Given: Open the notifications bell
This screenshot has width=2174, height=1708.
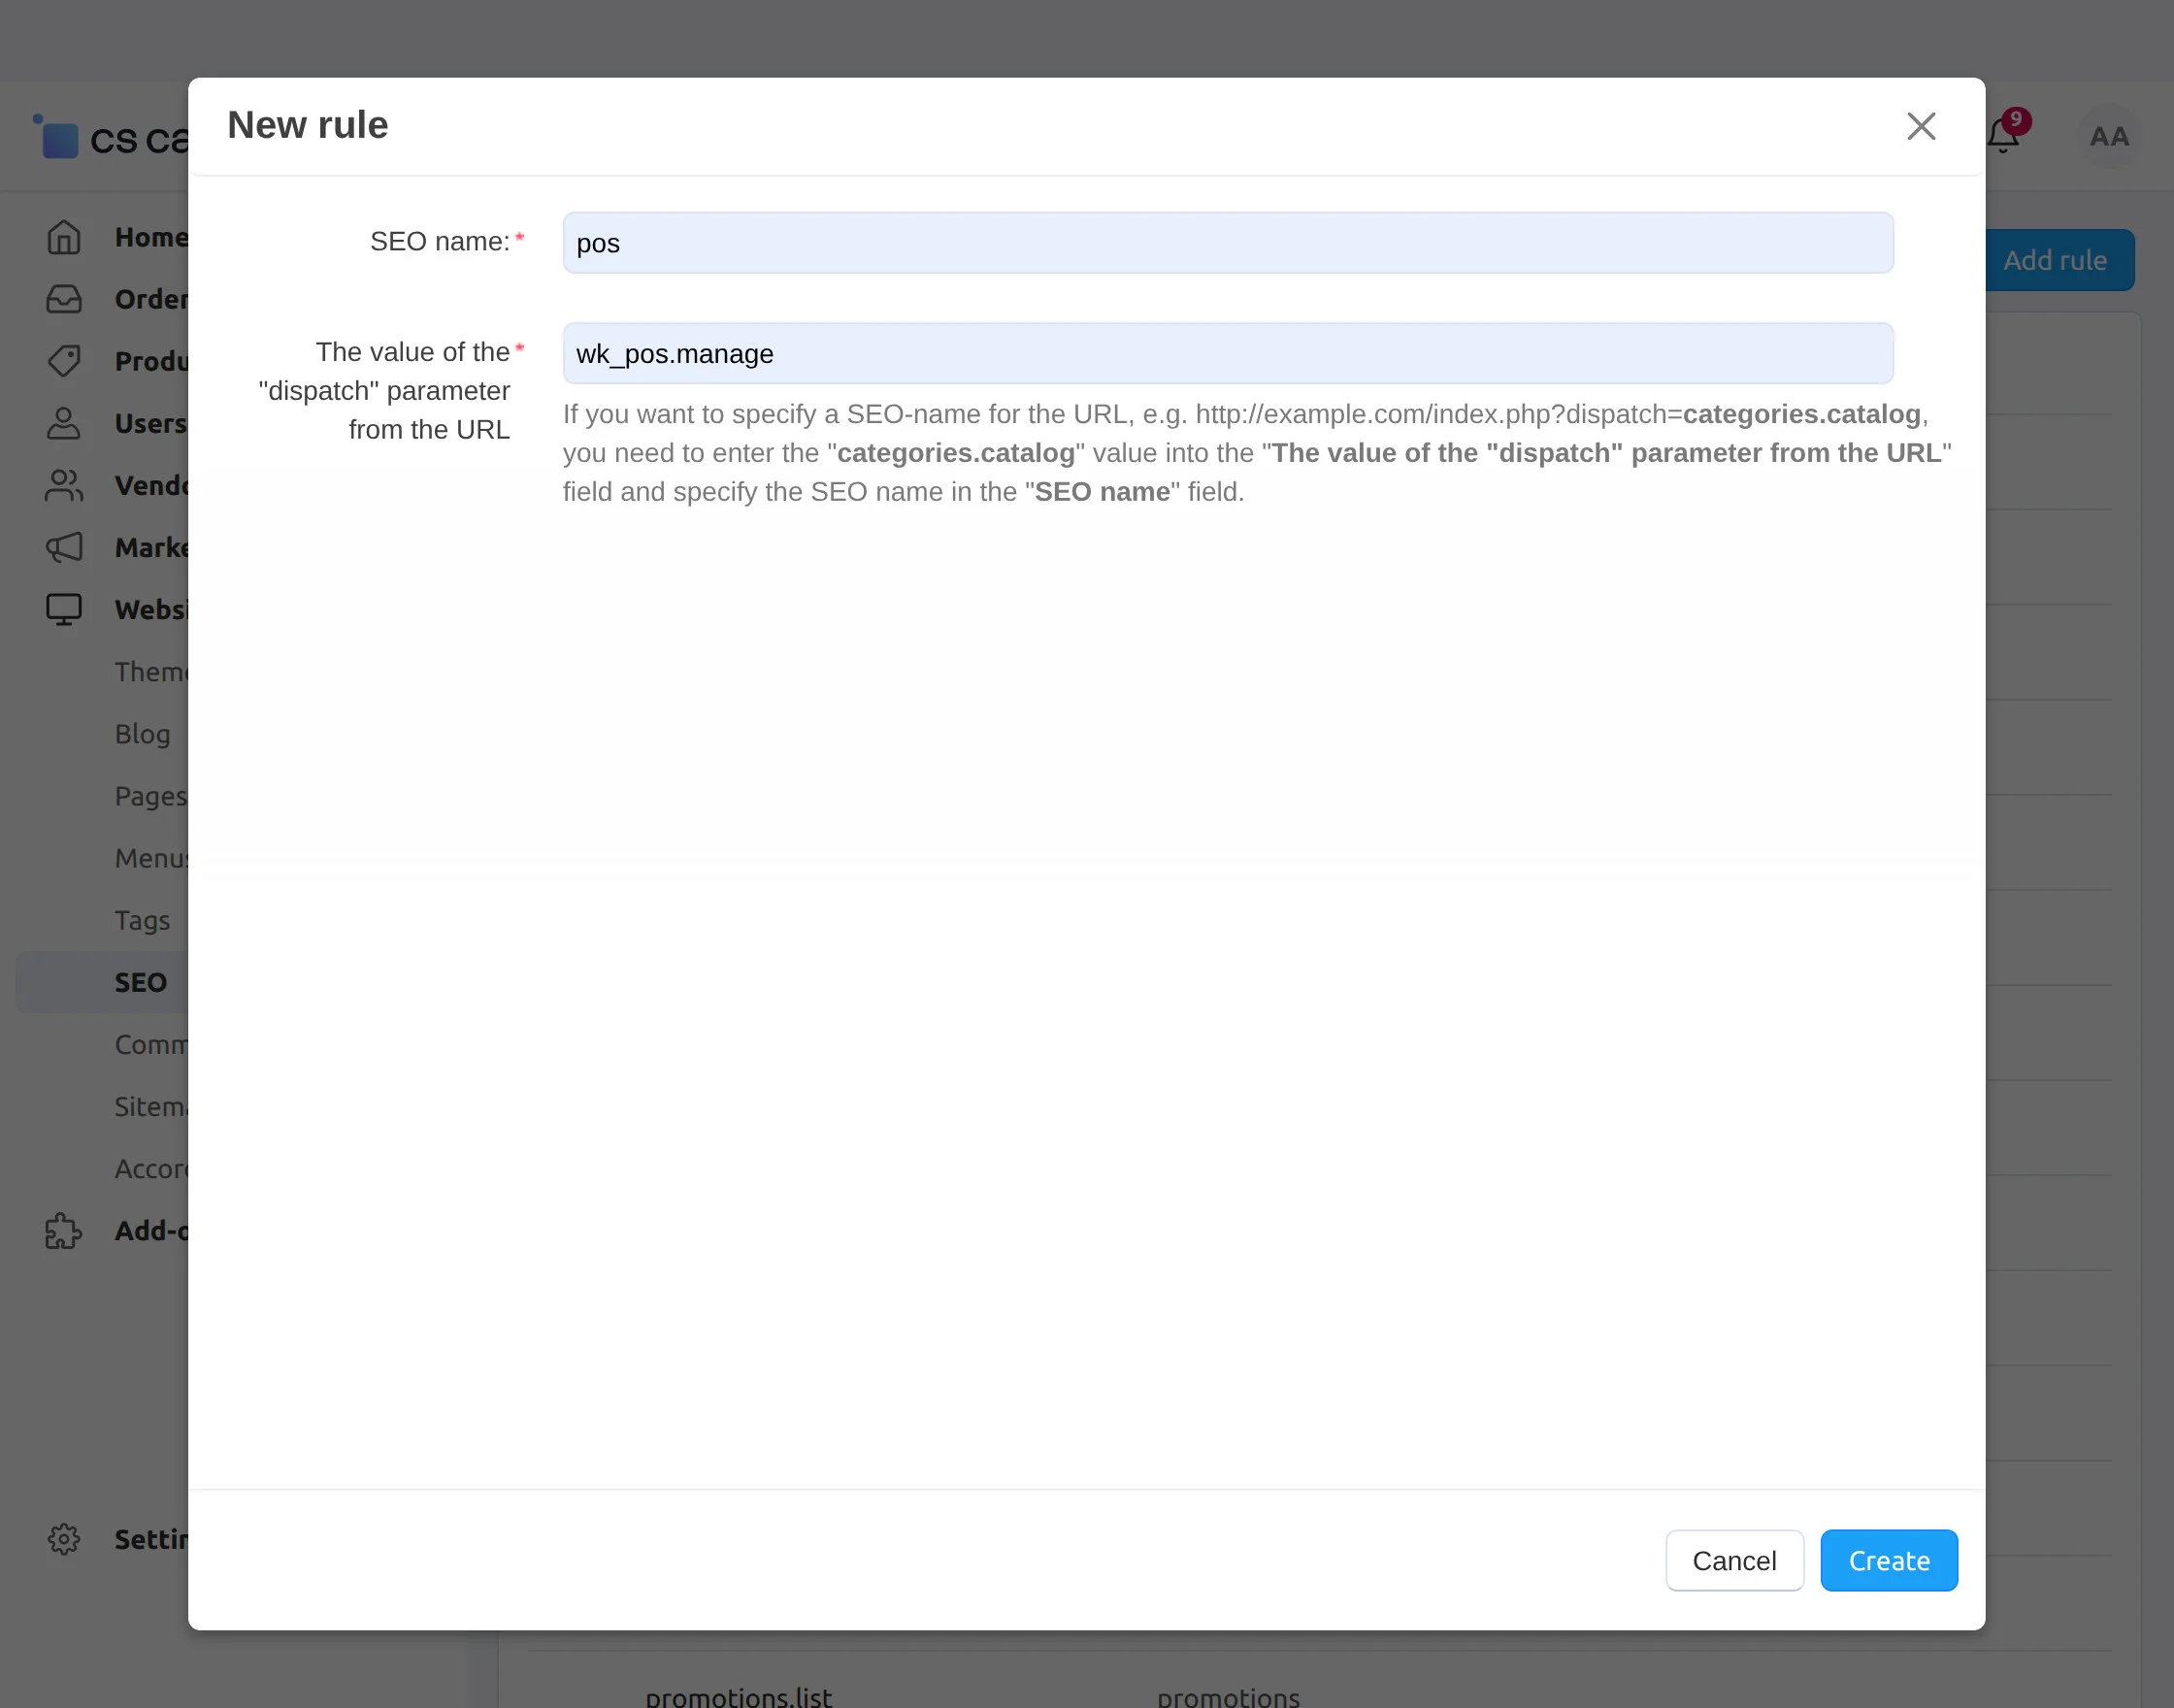Looking at the screenshot, I should point(2003,135).
